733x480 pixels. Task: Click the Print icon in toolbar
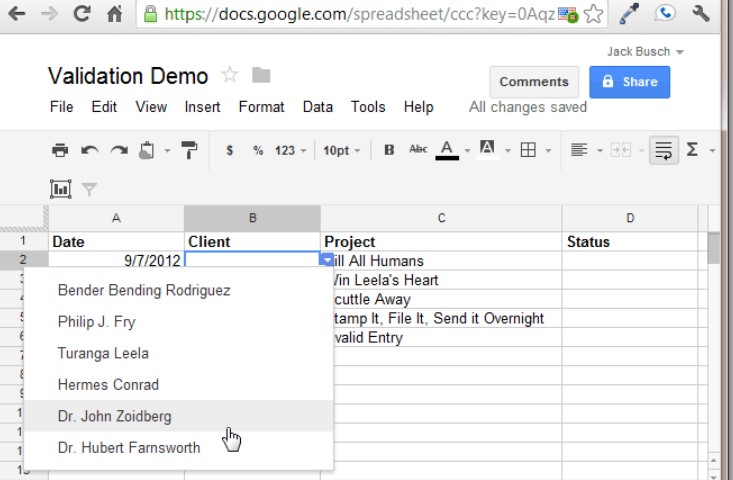tap(60, 150)
